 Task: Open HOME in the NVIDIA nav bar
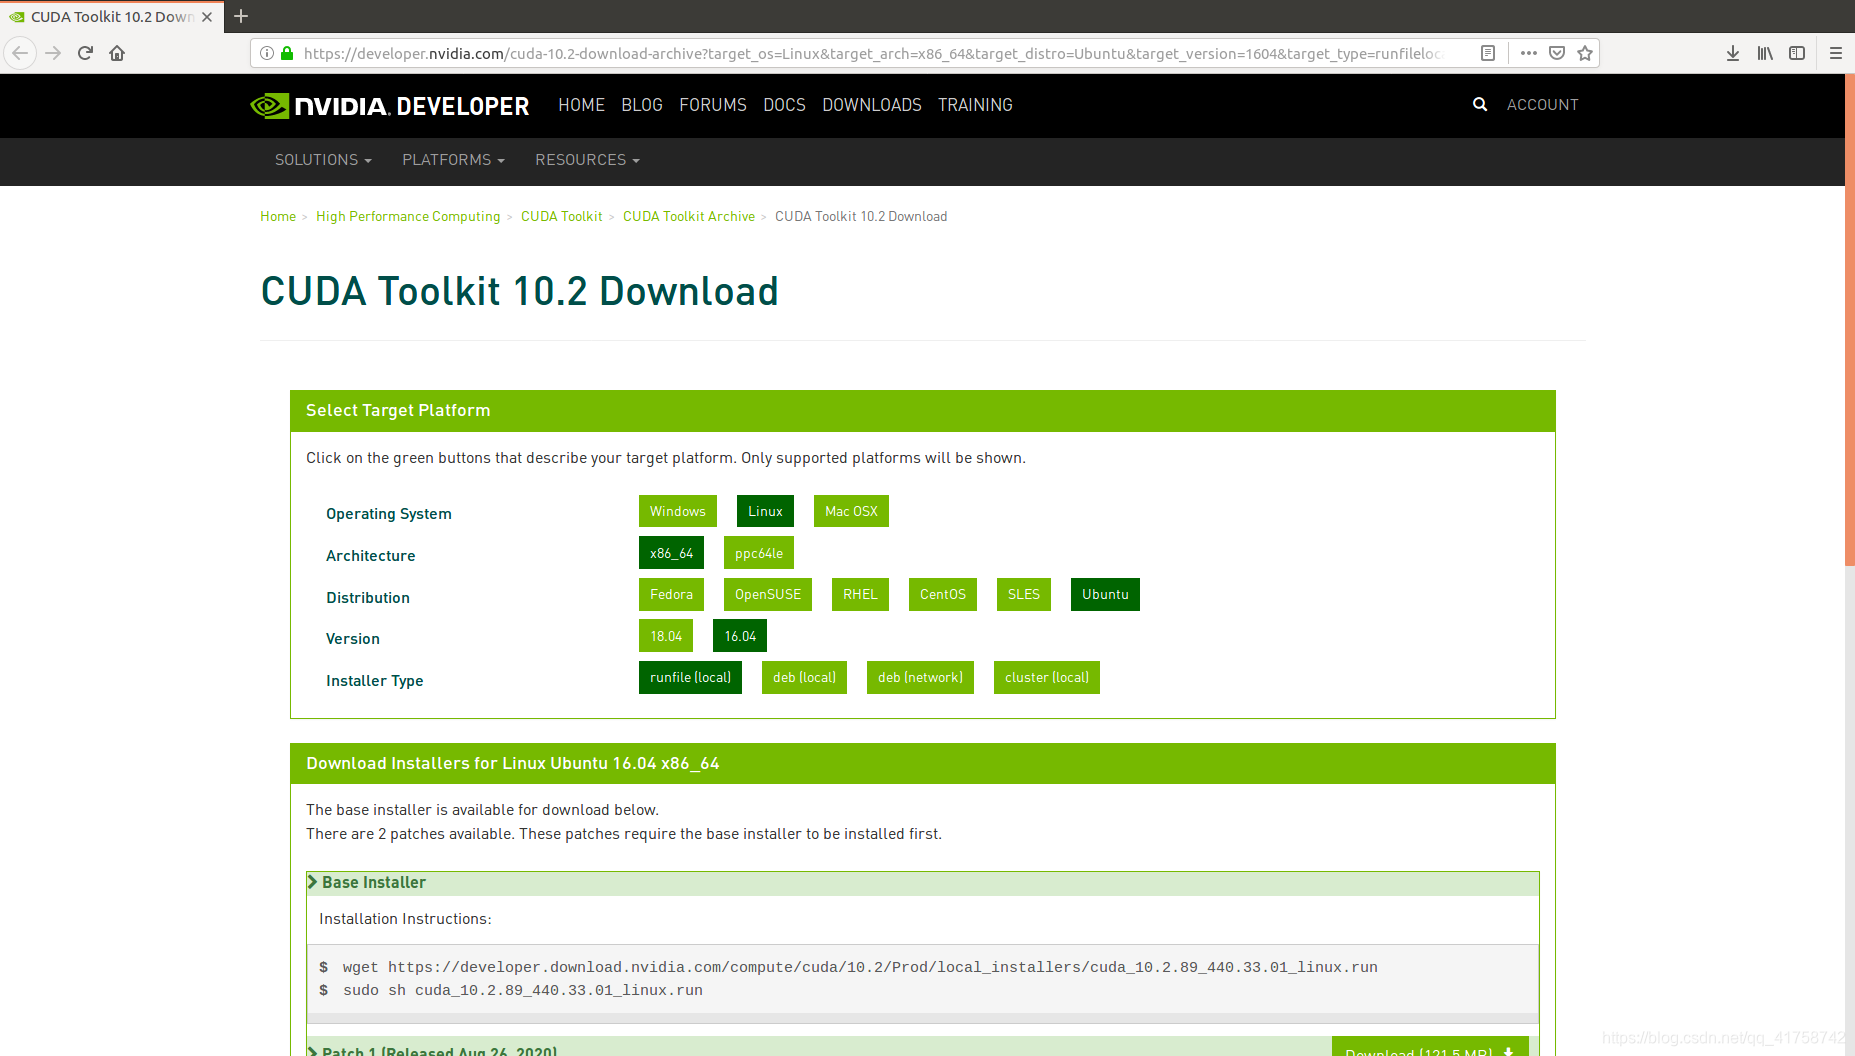(x=581, y=105)
